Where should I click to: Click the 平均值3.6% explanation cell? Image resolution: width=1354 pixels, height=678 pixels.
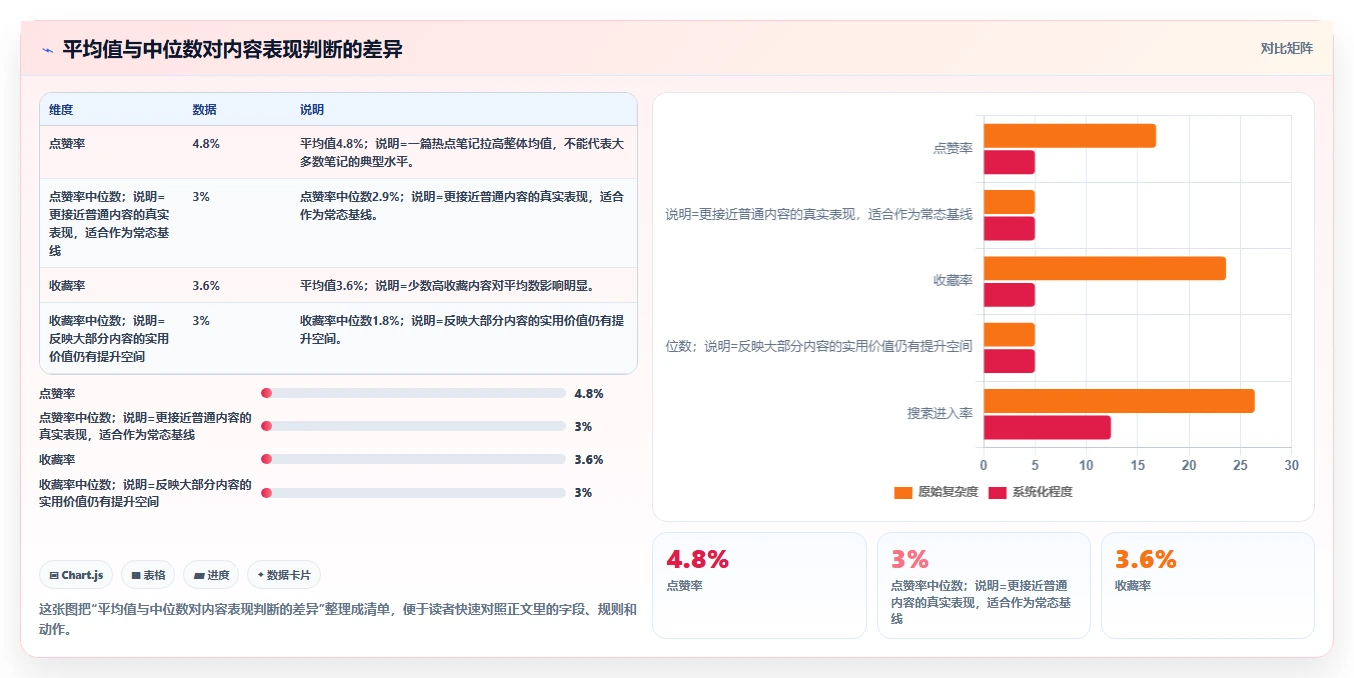click(448, 286)
